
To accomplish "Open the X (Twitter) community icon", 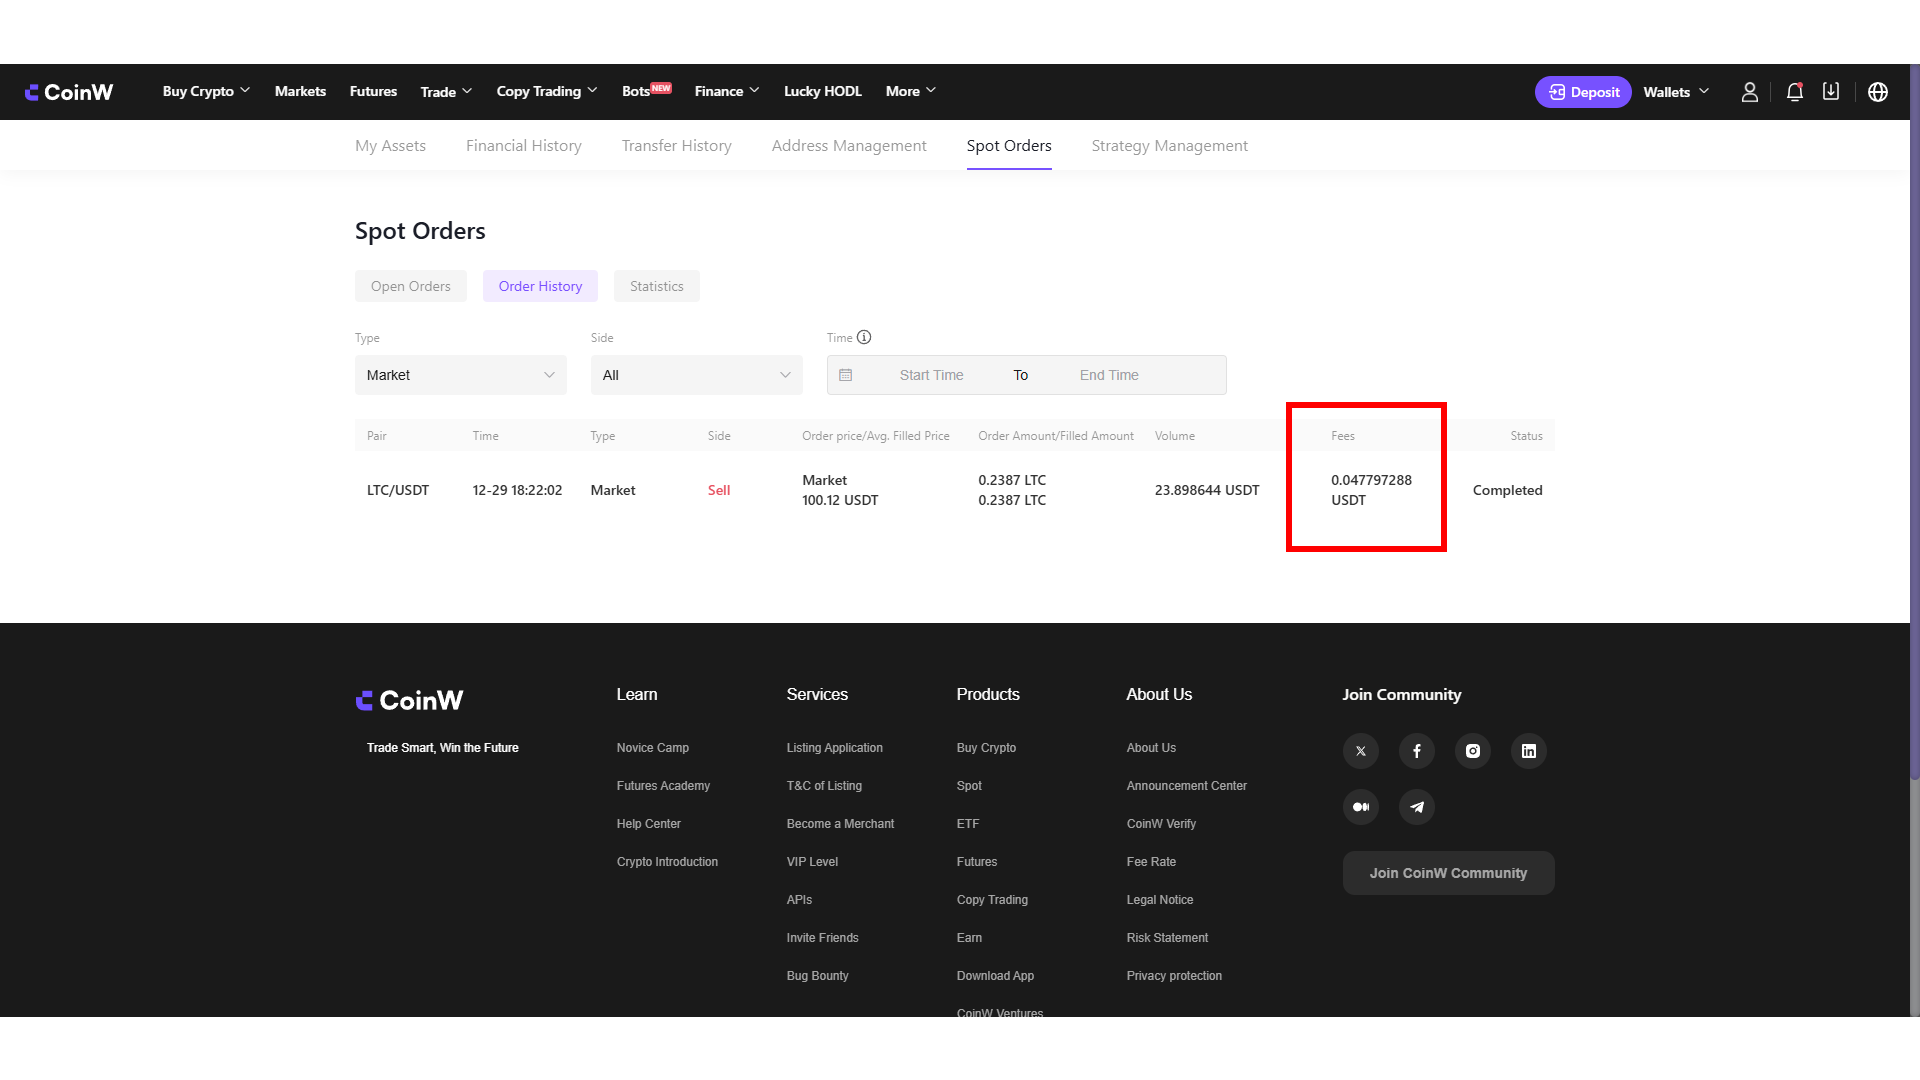I will [x=1361, y=751].
